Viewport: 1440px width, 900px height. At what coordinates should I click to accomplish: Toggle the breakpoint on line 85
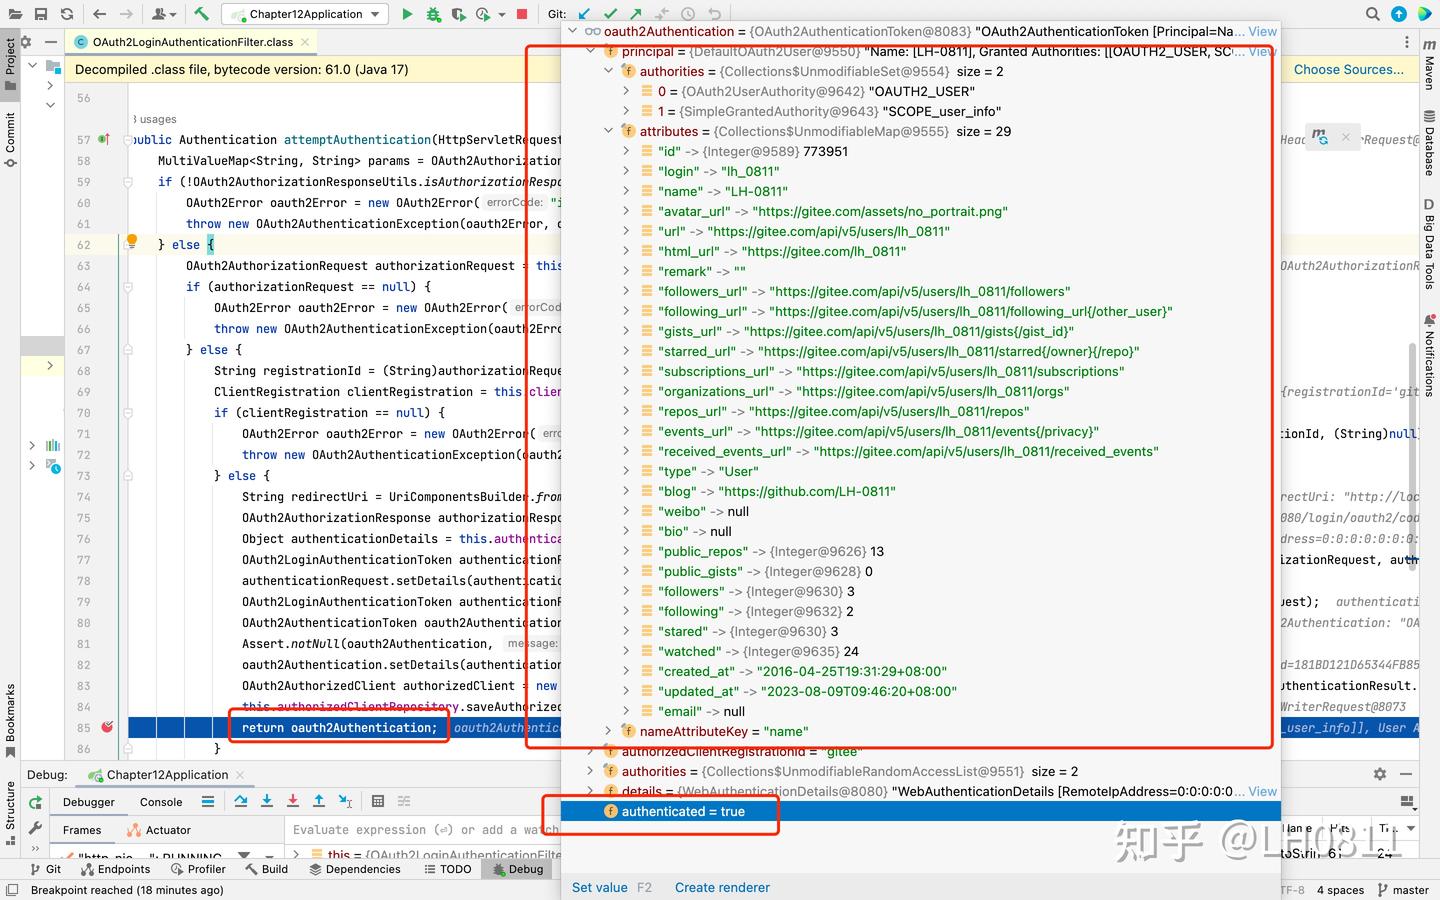coord(107,727)
